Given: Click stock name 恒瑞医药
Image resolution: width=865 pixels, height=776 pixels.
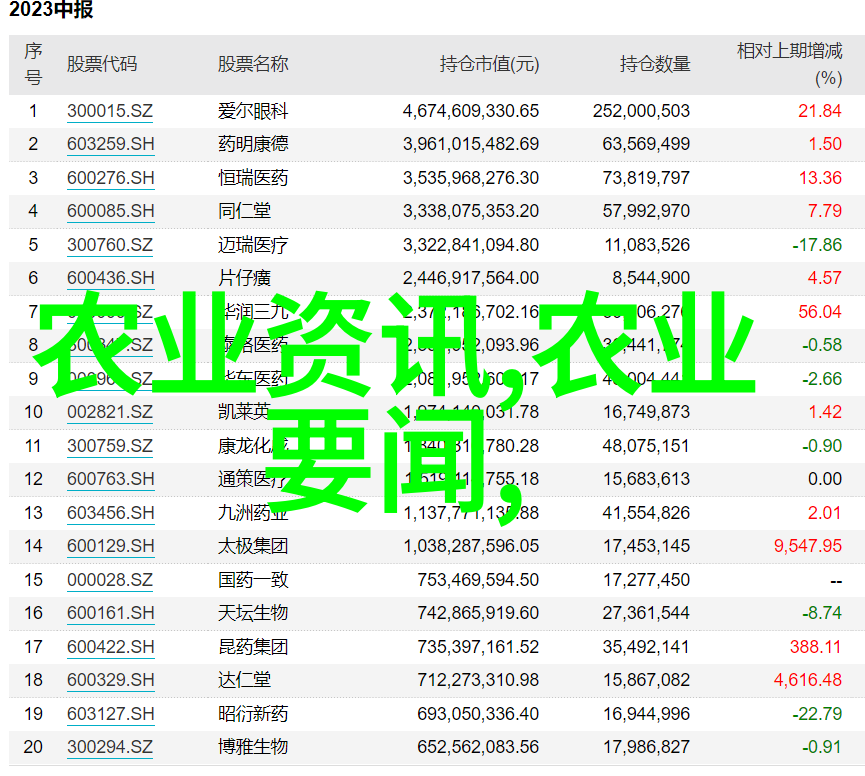Looking at the screenshot, I should pos(253,178).
